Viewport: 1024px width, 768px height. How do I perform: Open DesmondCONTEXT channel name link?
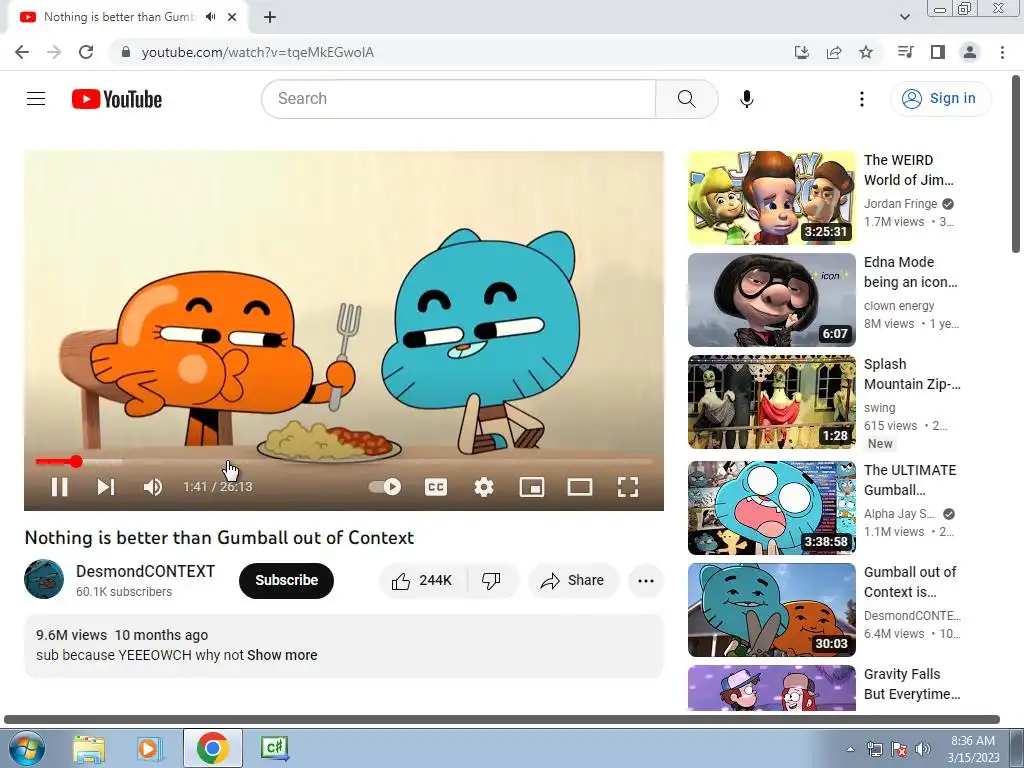pos(145,571)
